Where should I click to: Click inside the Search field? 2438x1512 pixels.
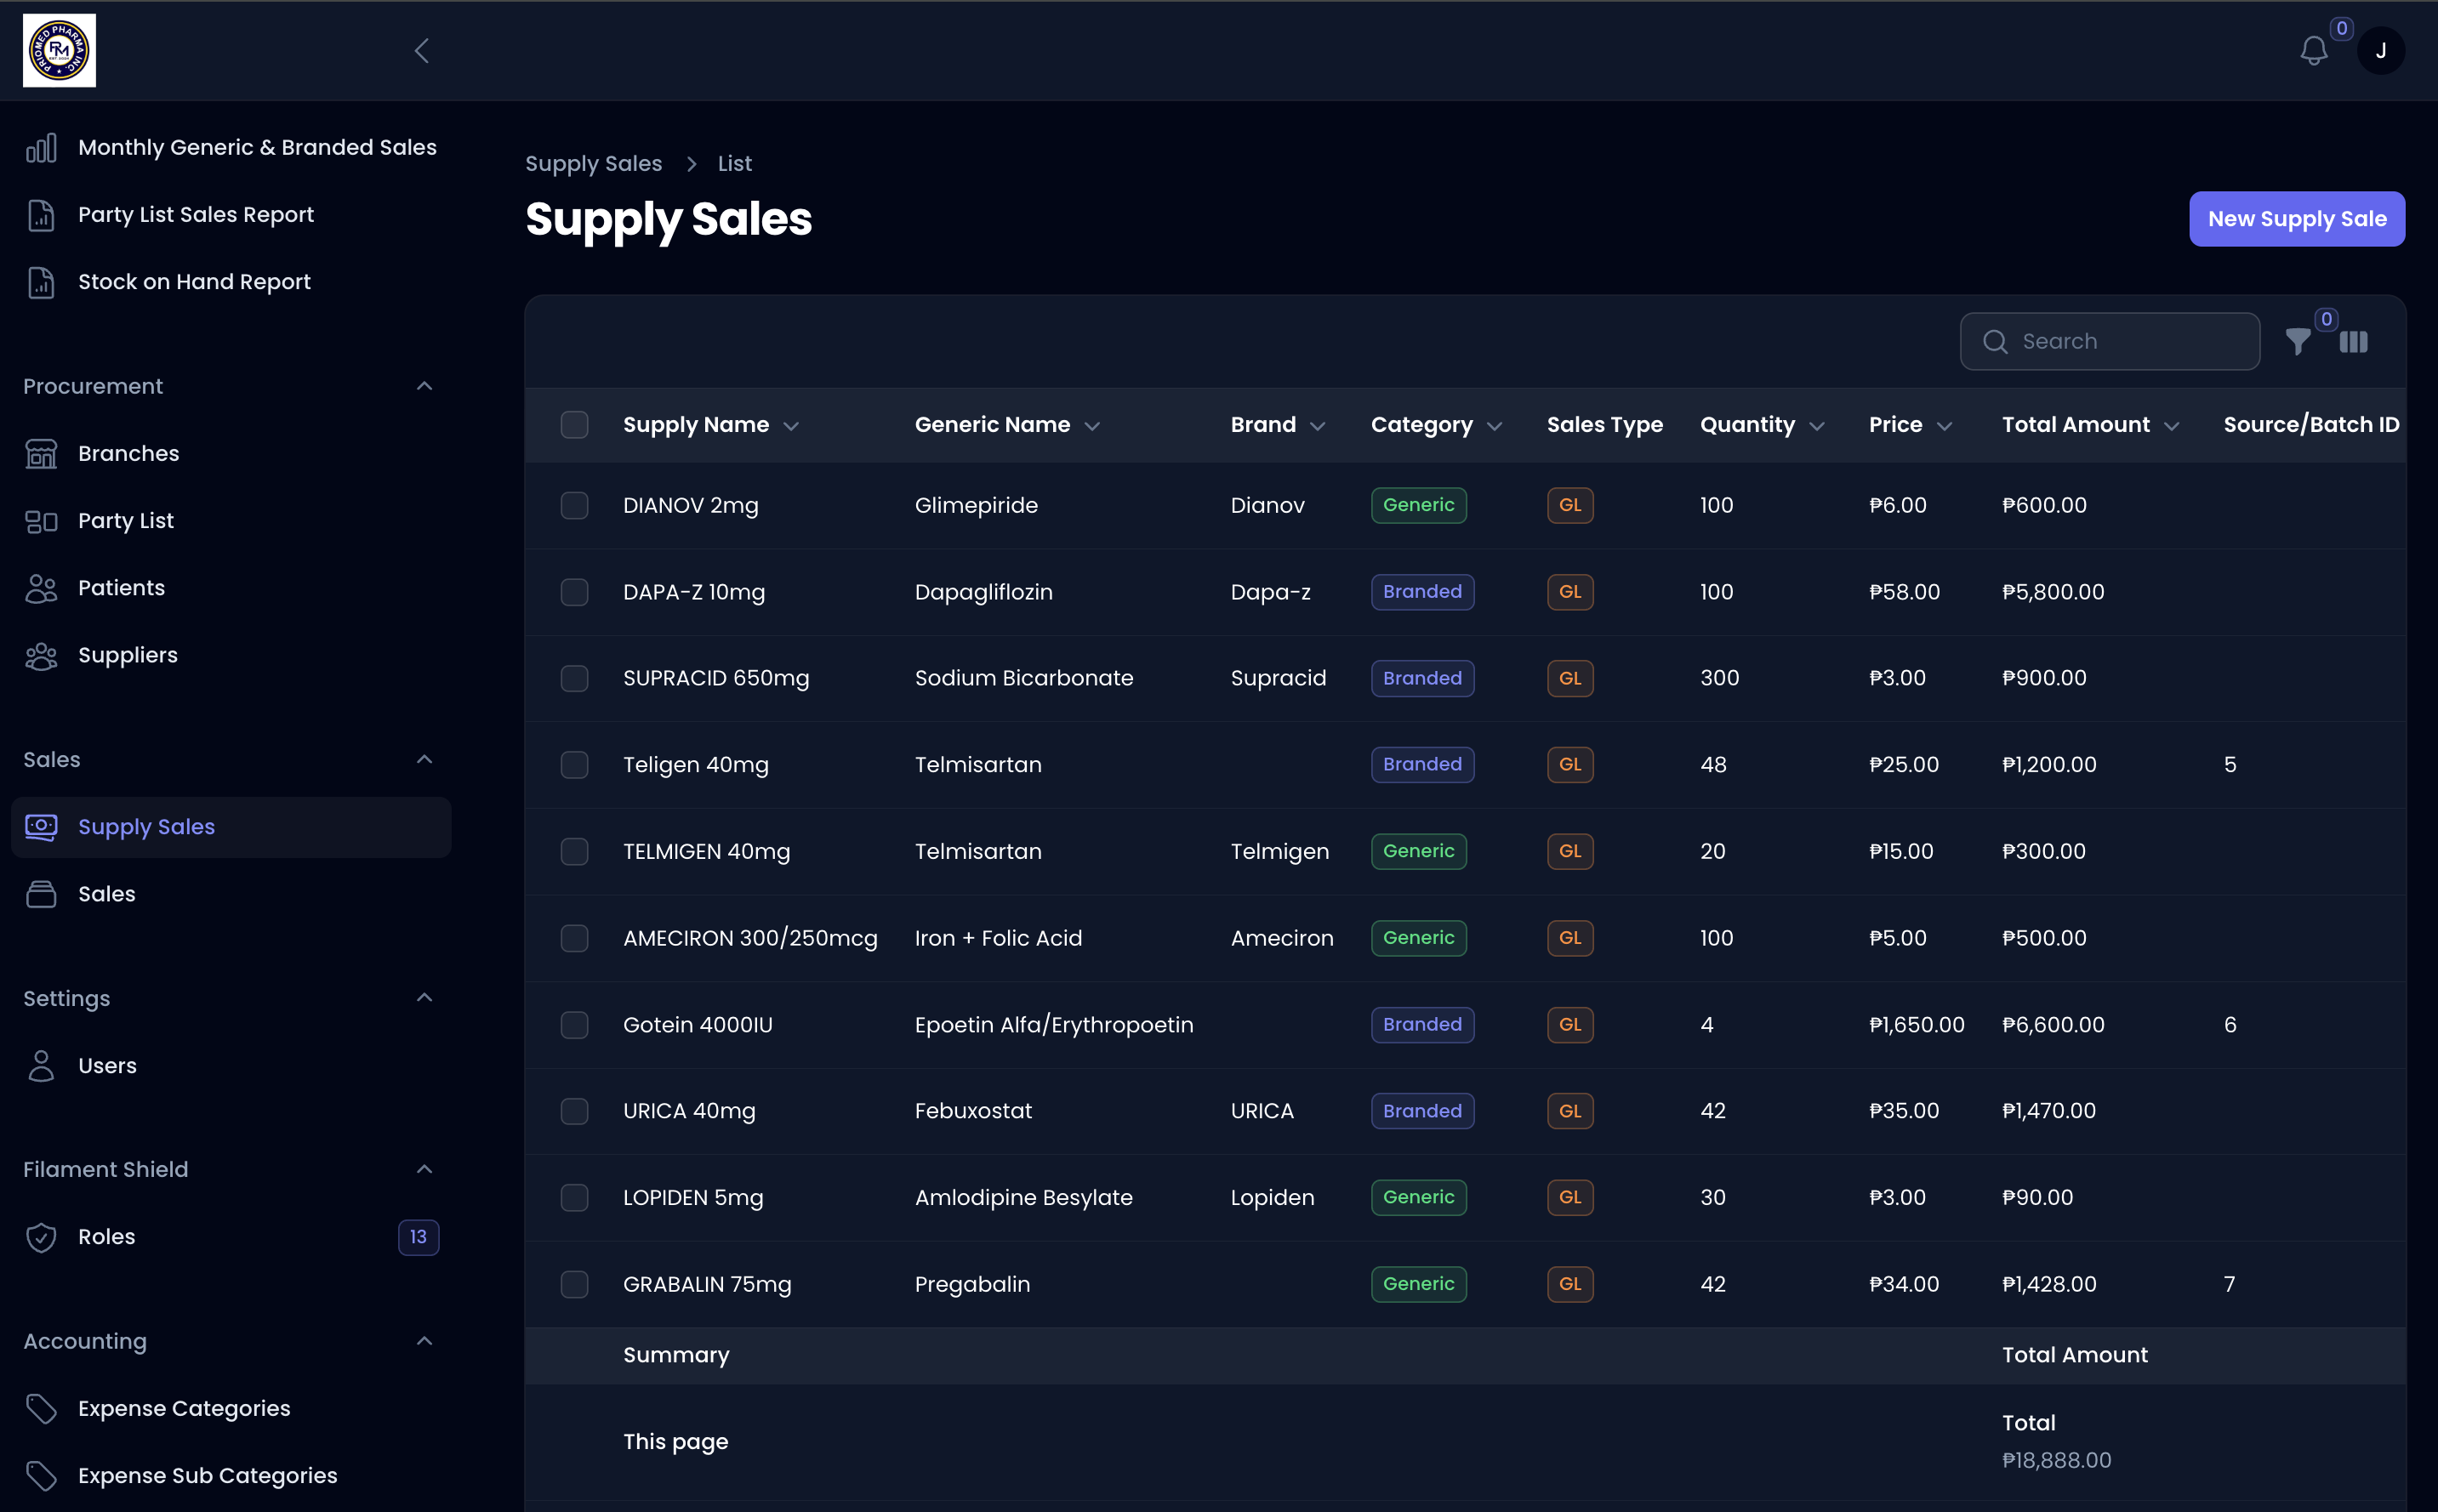coord(2110,341)
